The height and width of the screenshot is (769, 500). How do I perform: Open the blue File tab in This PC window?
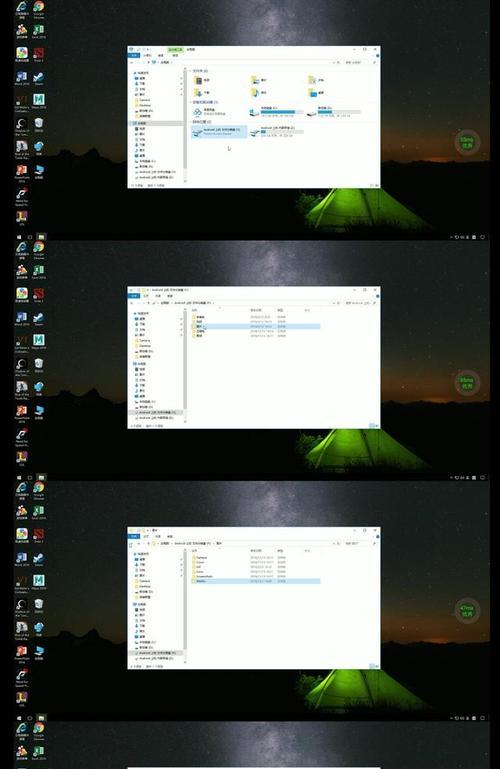click(x=134, y=55)
